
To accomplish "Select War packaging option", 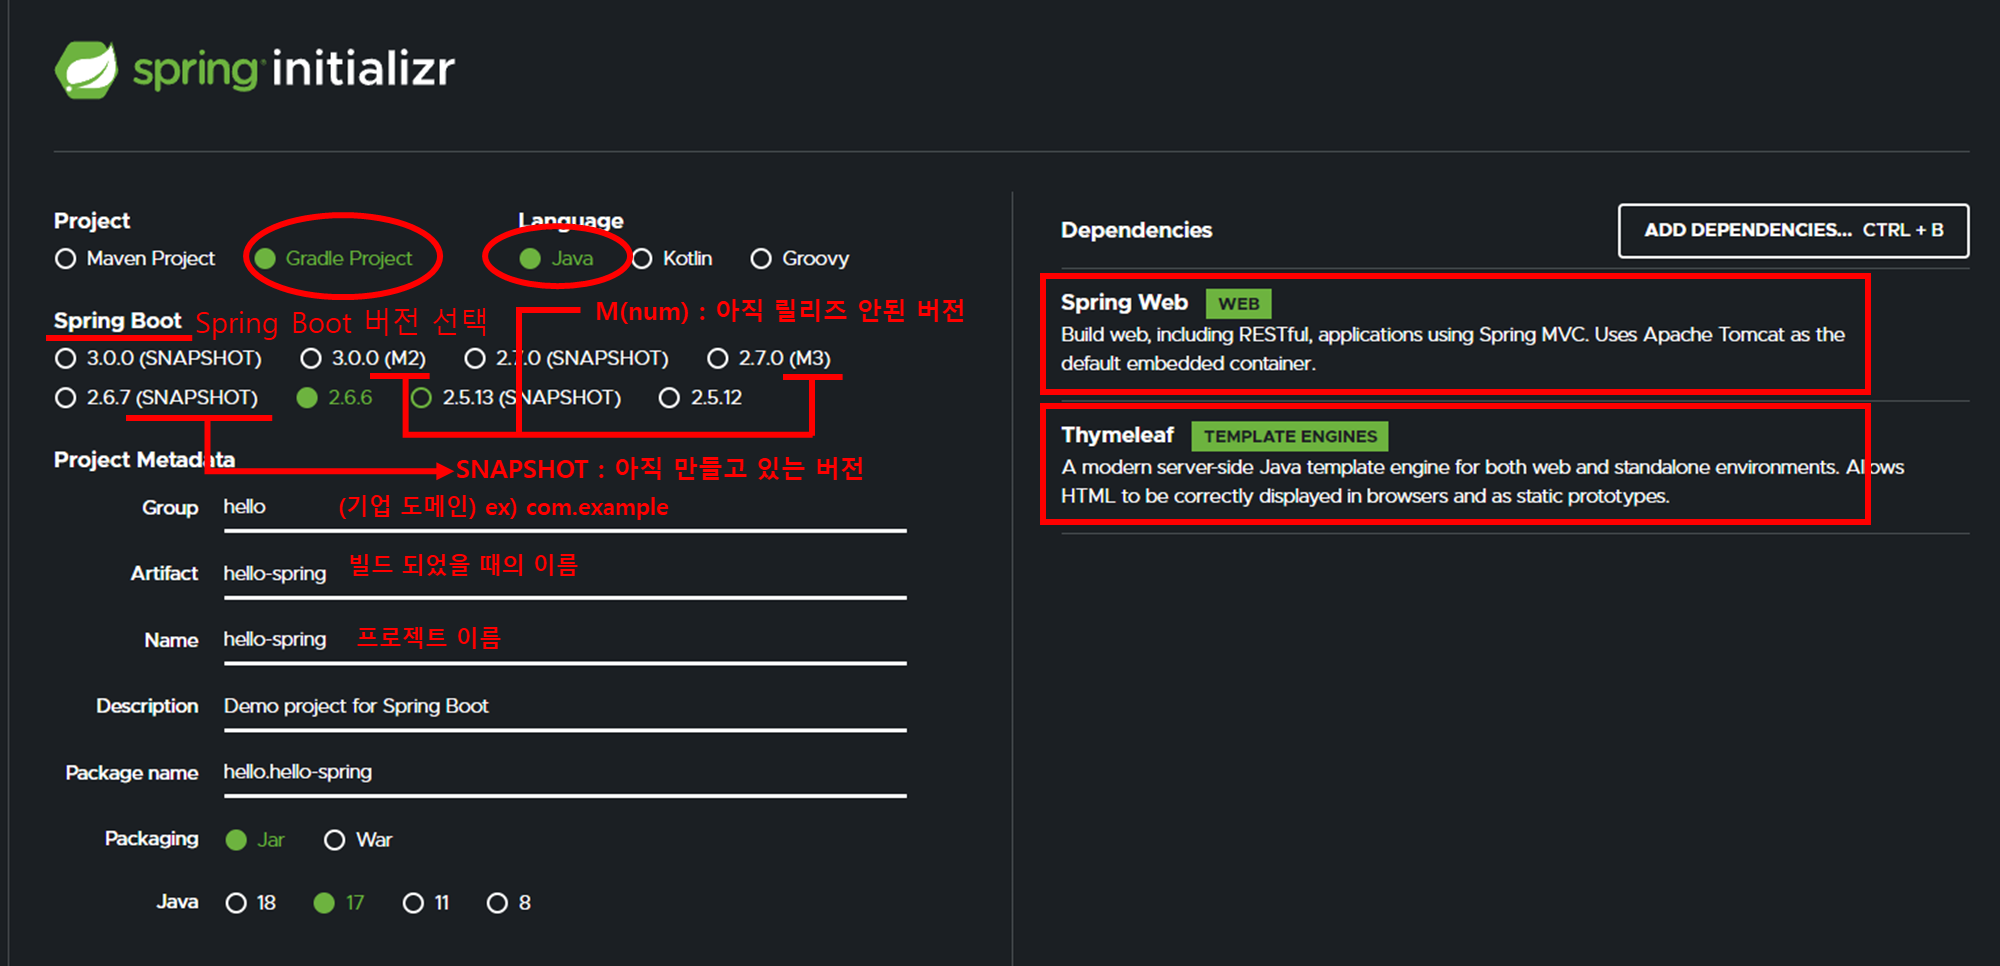I will click(x=358, y=840).
